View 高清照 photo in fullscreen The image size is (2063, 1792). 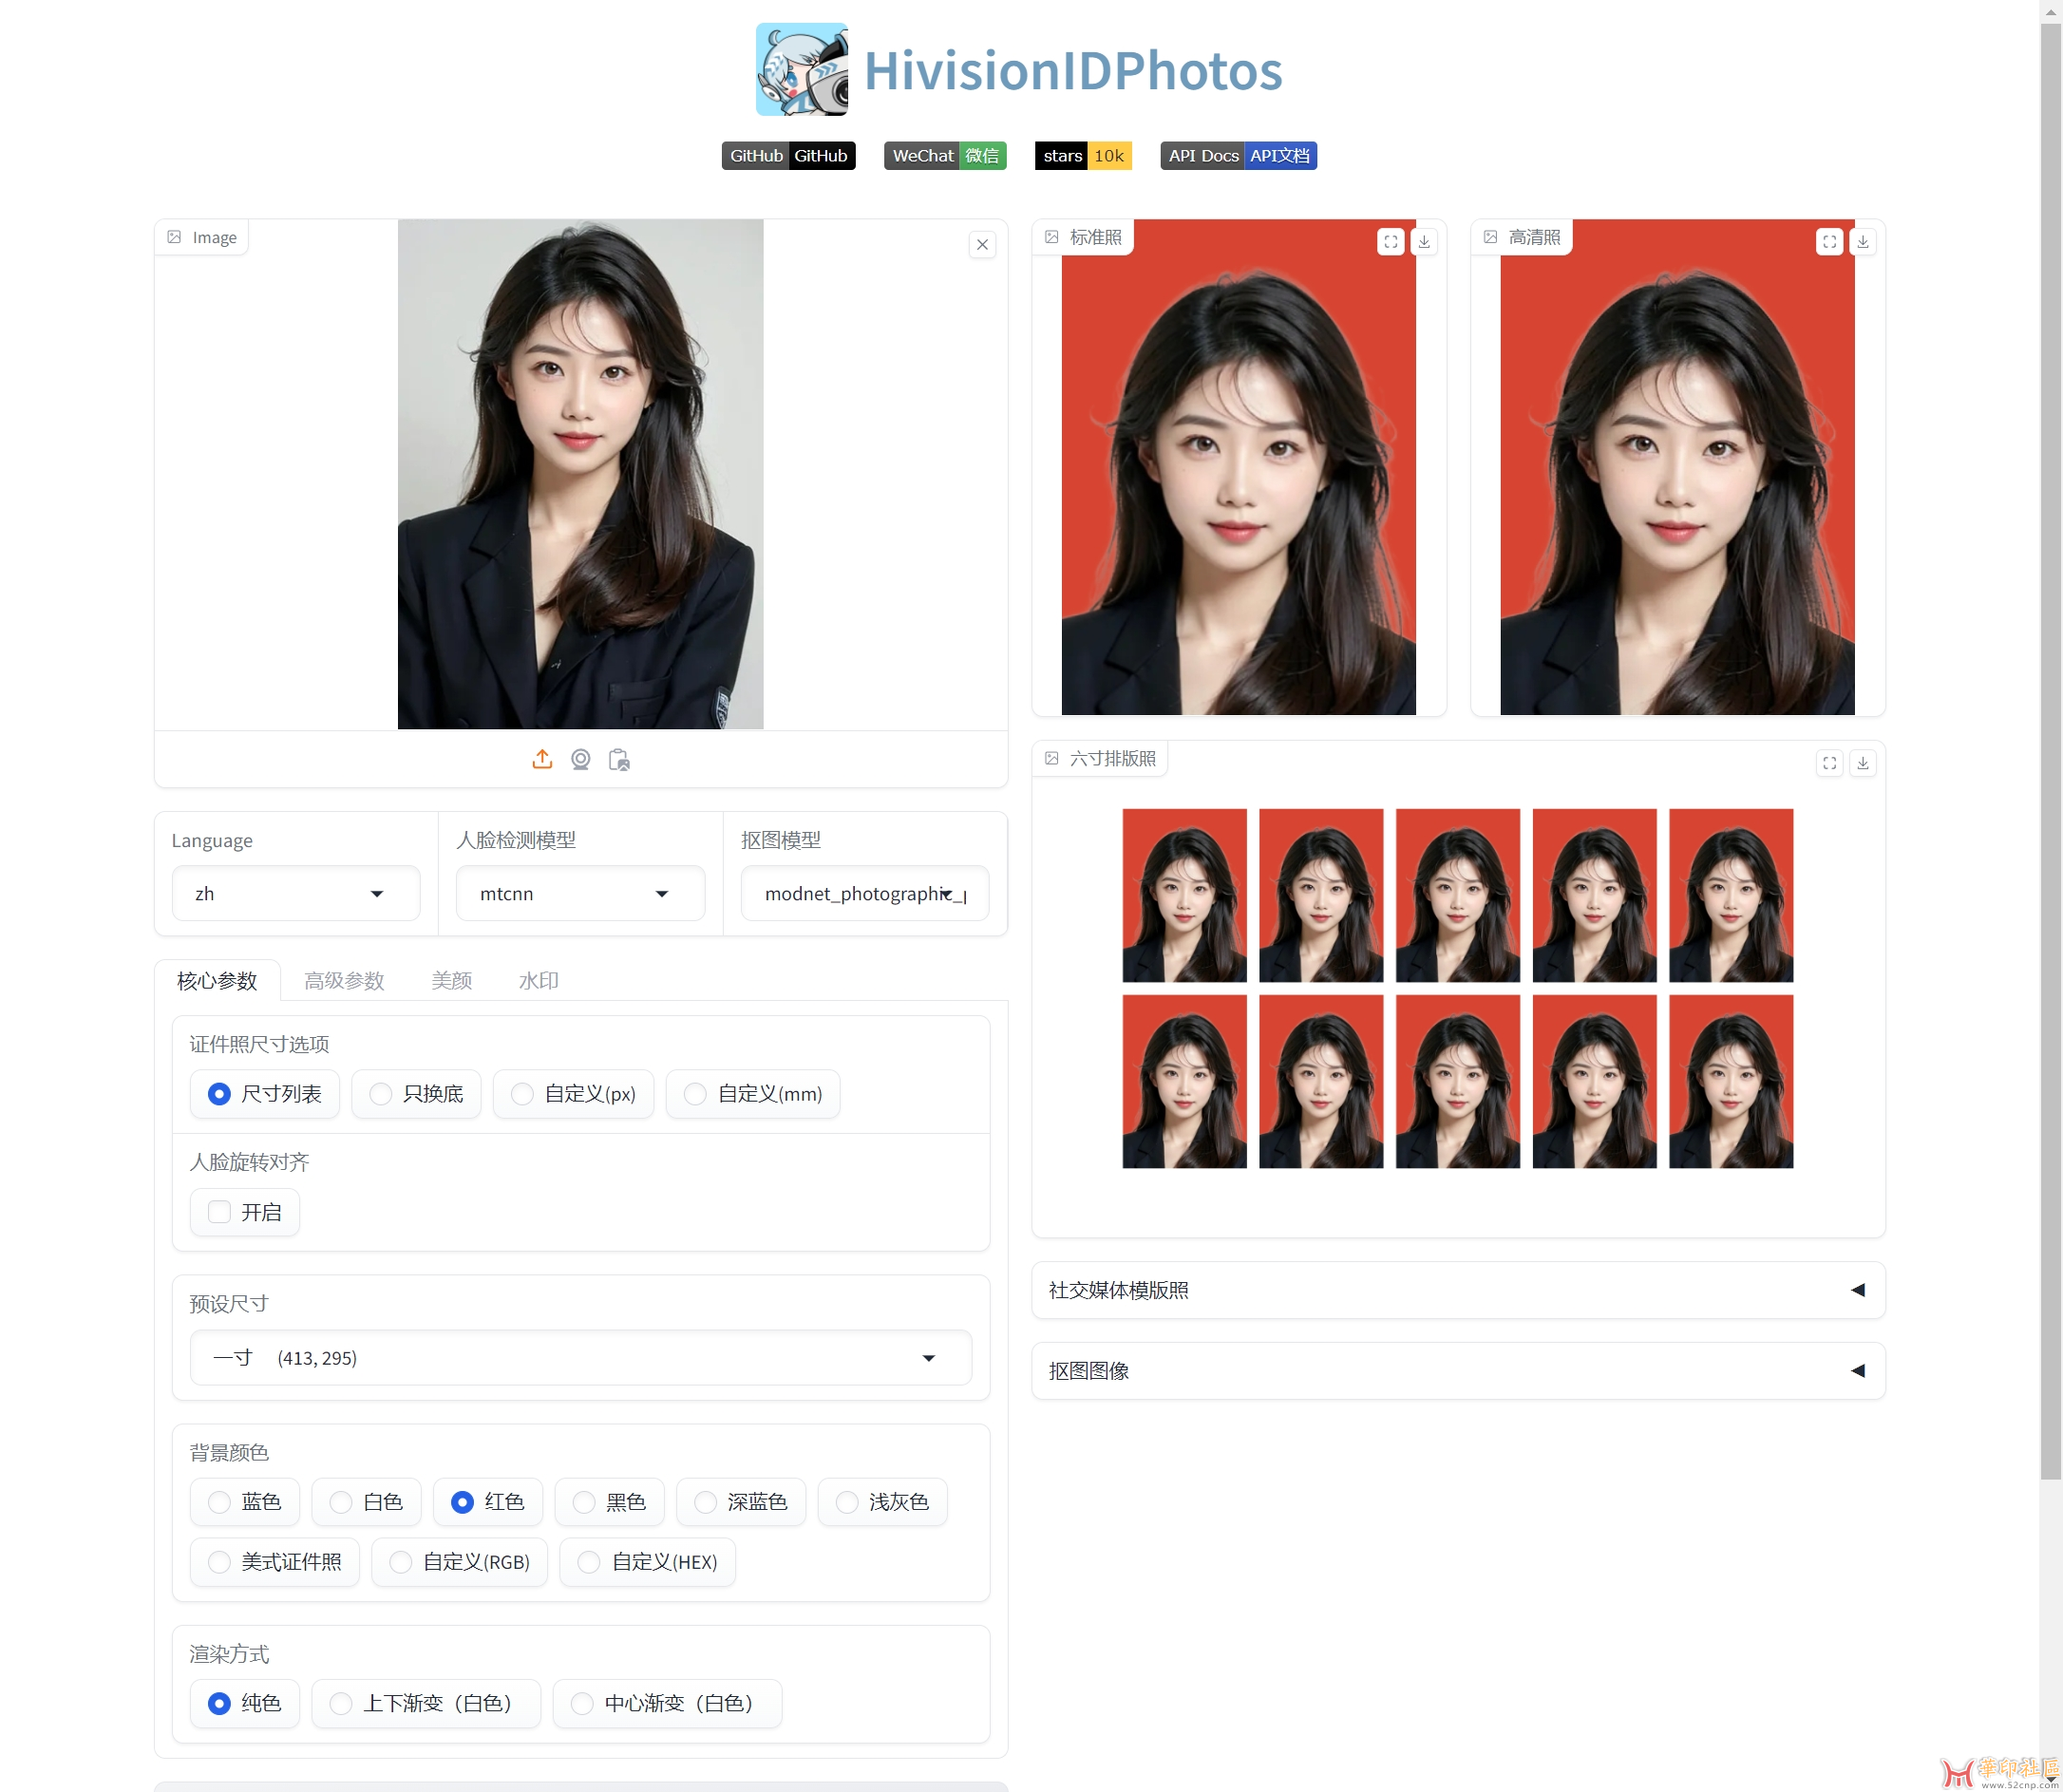pyautogui.click(x=1829, y=241)
